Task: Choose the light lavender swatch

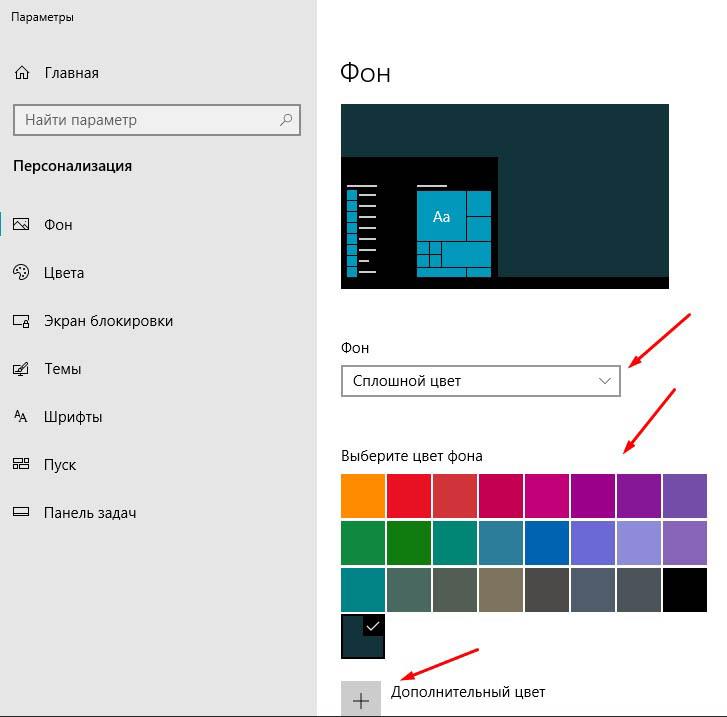Action: click(x=638, y=543)
